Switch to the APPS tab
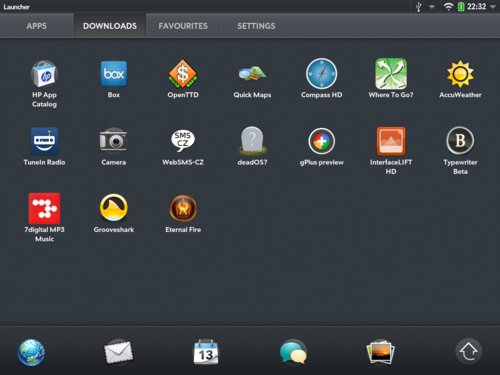The width and height of the screenshot is (500, 375). [x=37, y=26]
